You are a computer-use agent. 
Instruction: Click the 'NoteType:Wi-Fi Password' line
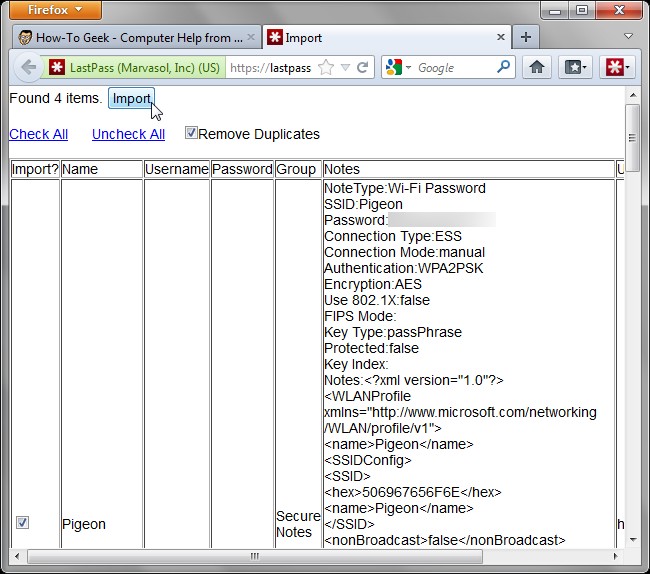pyautogui.click(x=405, y=188)
